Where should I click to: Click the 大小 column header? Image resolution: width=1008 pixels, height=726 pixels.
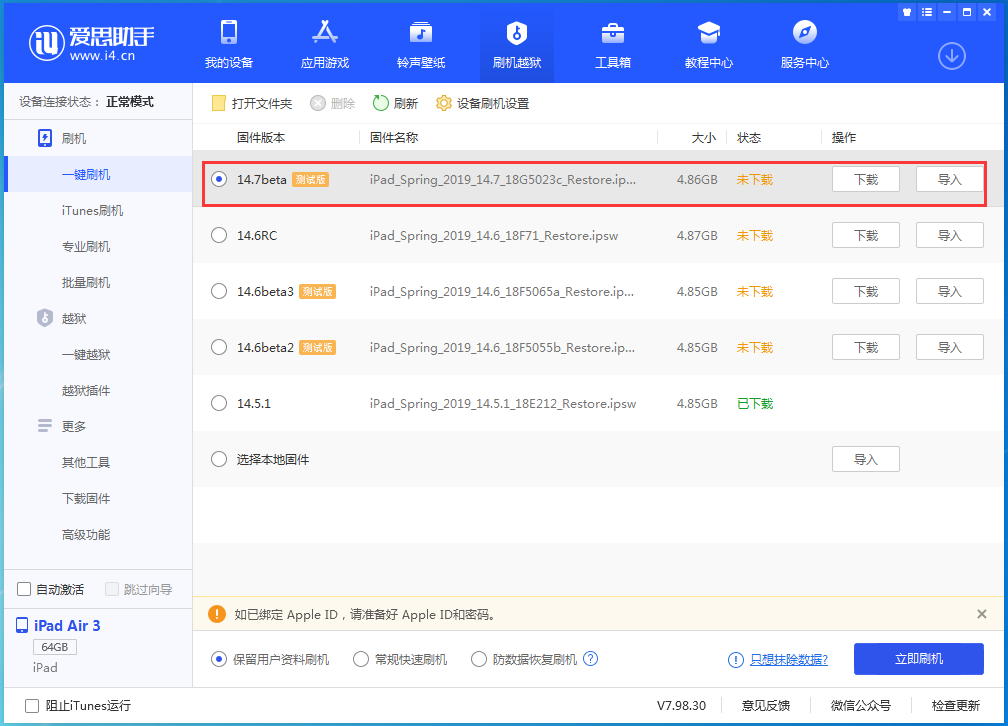[x=704, y=138]
